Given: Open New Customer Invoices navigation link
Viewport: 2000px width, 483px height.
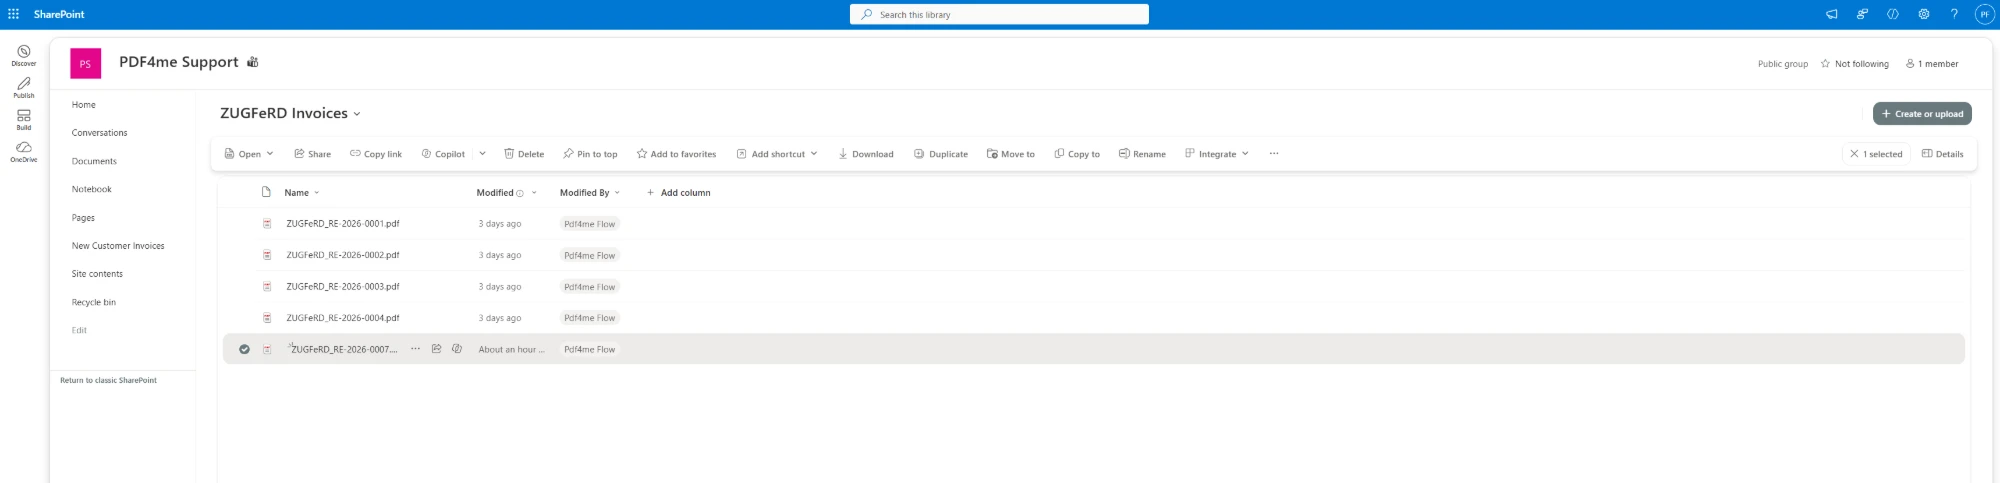Looking at the screenshot, I should coord(118,246).
